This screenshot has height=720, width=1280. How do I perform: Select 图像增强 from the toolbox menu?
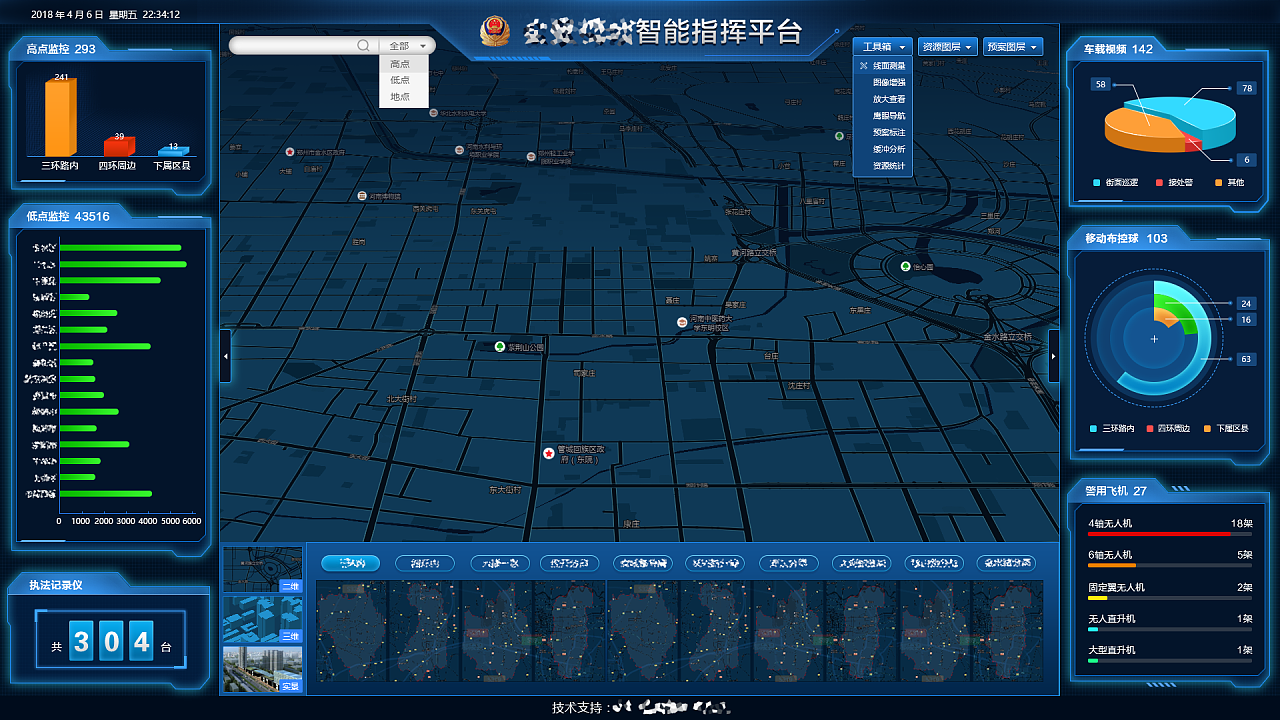[x=883, y=83]
